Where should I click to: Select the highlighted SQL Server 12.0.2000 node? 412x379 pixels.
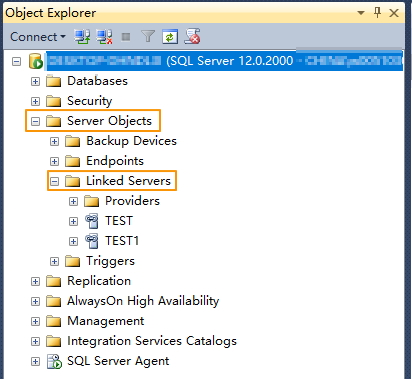point(224,61)
